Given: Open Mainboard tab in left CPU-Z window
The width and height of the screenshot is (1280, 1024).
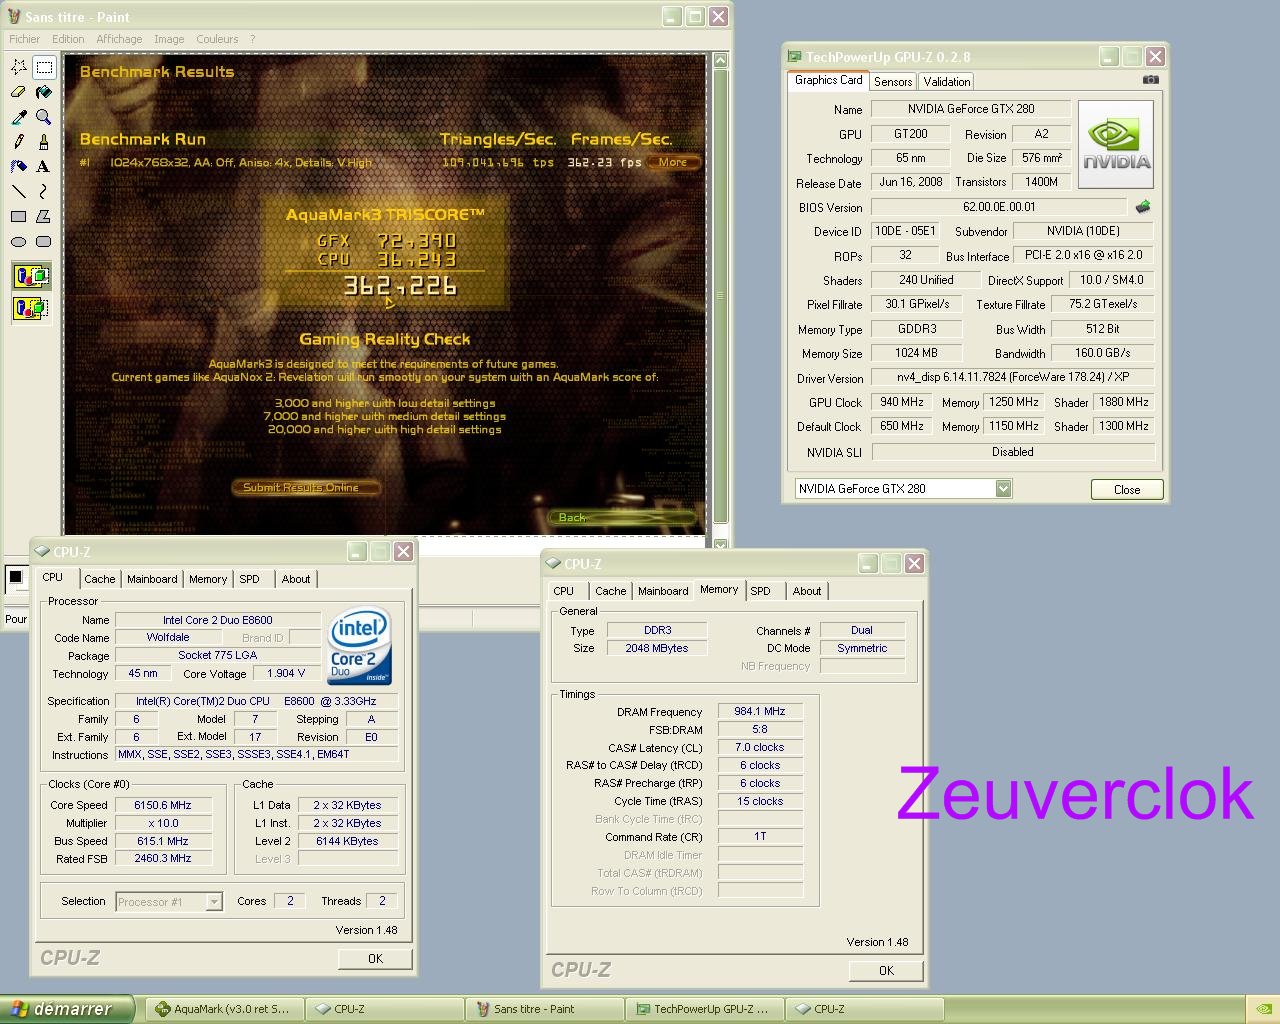Looking at the screenshot, I should point(152,579).
